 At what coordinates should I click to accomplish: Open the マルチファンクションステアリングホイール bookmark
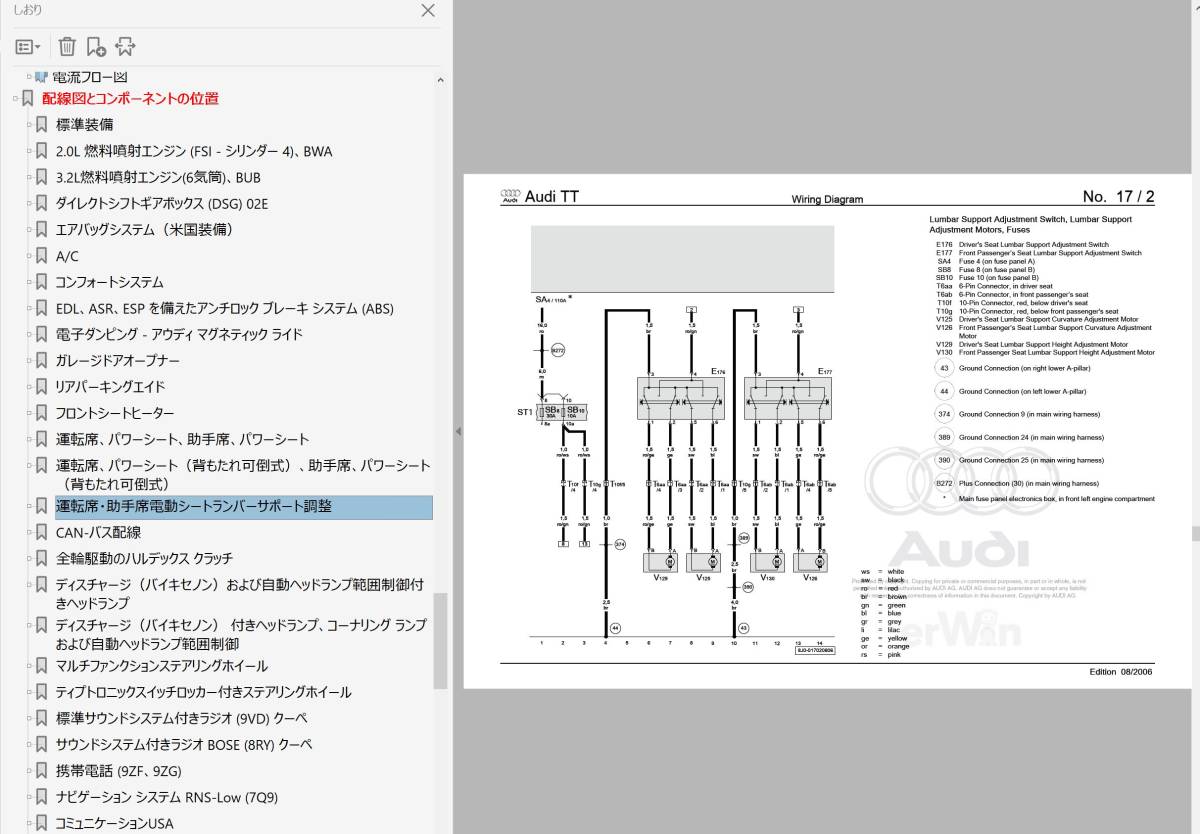click(x=162, y=665)
